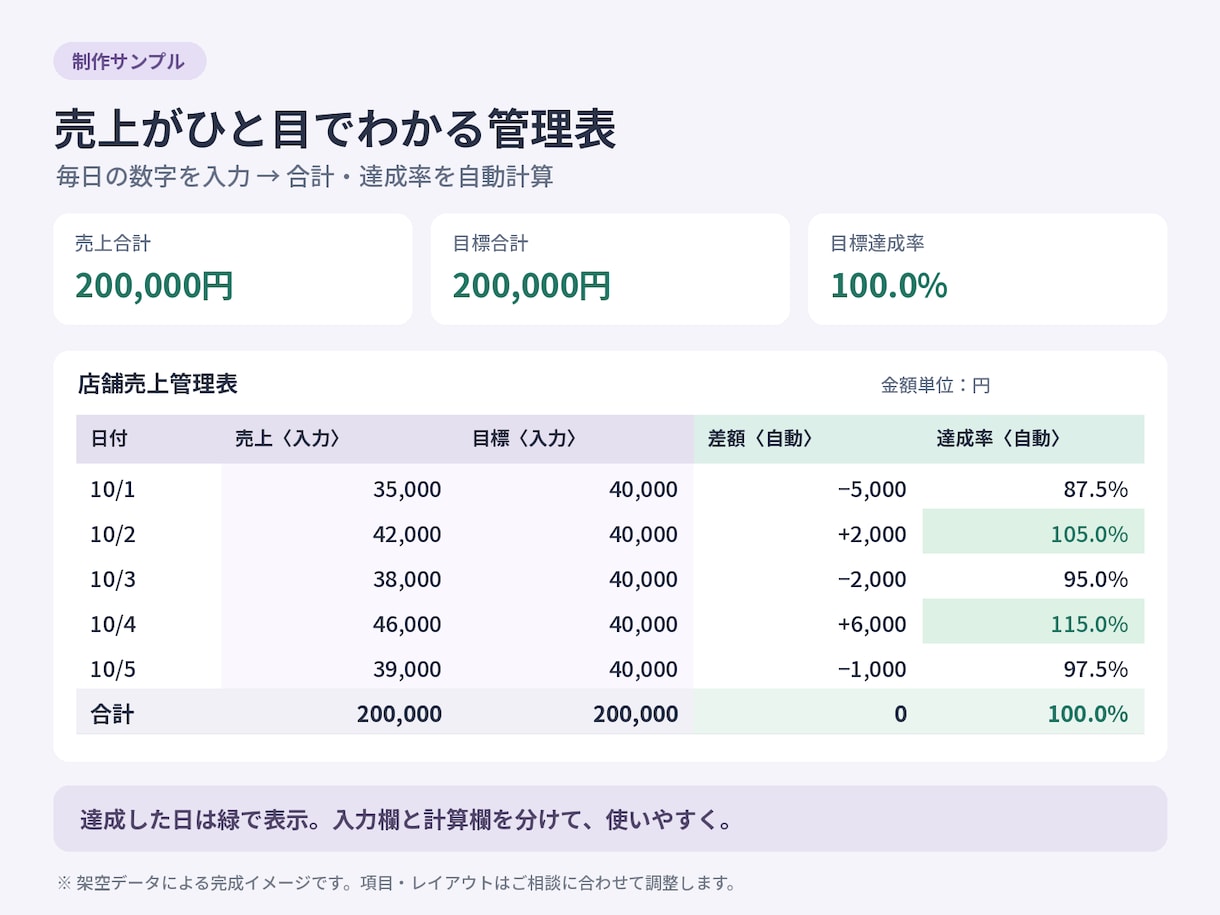Click the 目標〈入力〉 column header

tap(575, 439)
